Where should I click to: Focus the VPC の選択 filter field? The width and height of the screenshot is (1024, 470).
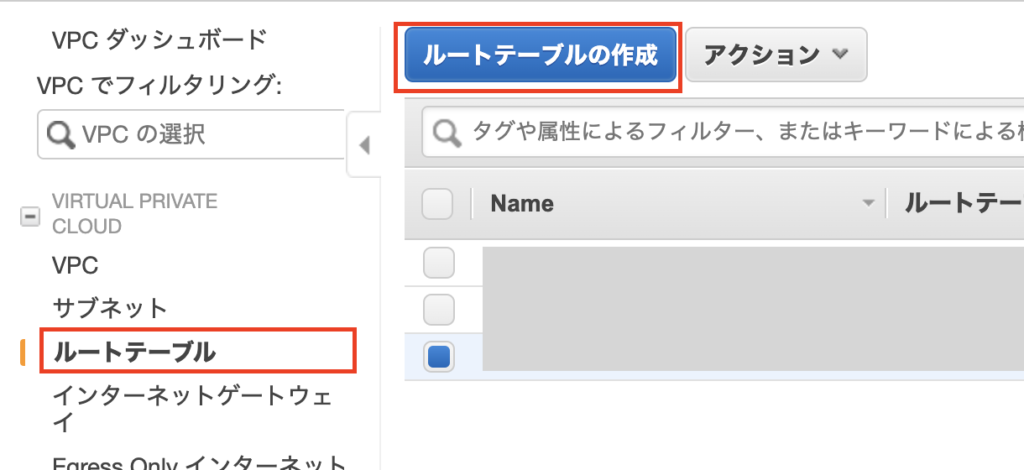pyautogui.click(x=210, y=134)
